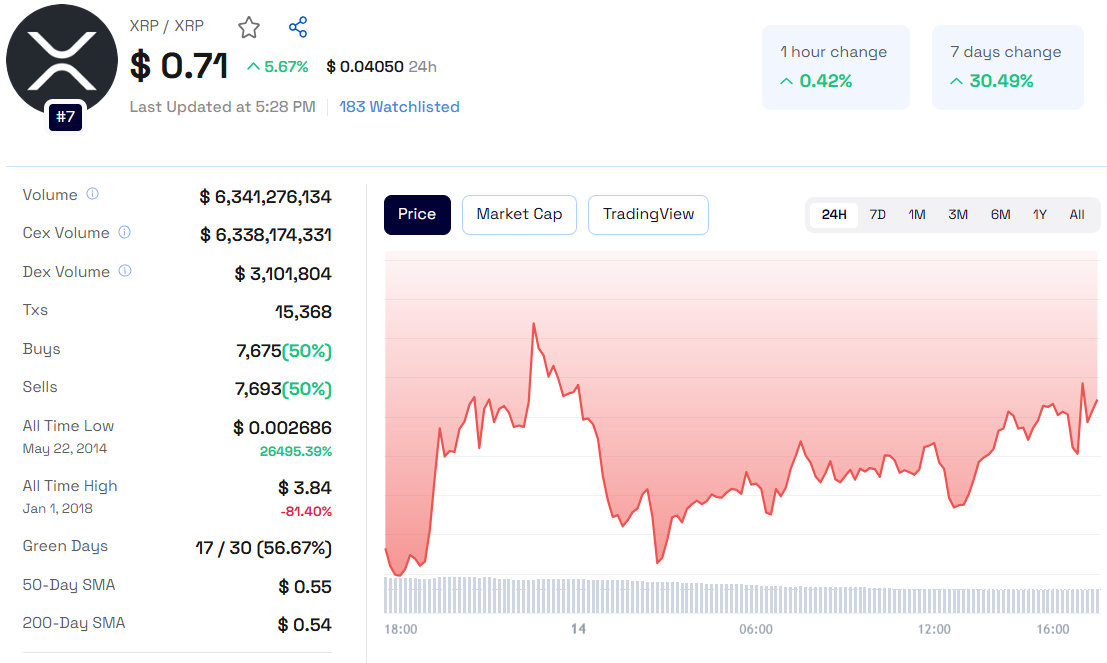Click the -81.40% drop text
The height and width of the screenshot is (663, 1107).
click(x=306, y=511)
